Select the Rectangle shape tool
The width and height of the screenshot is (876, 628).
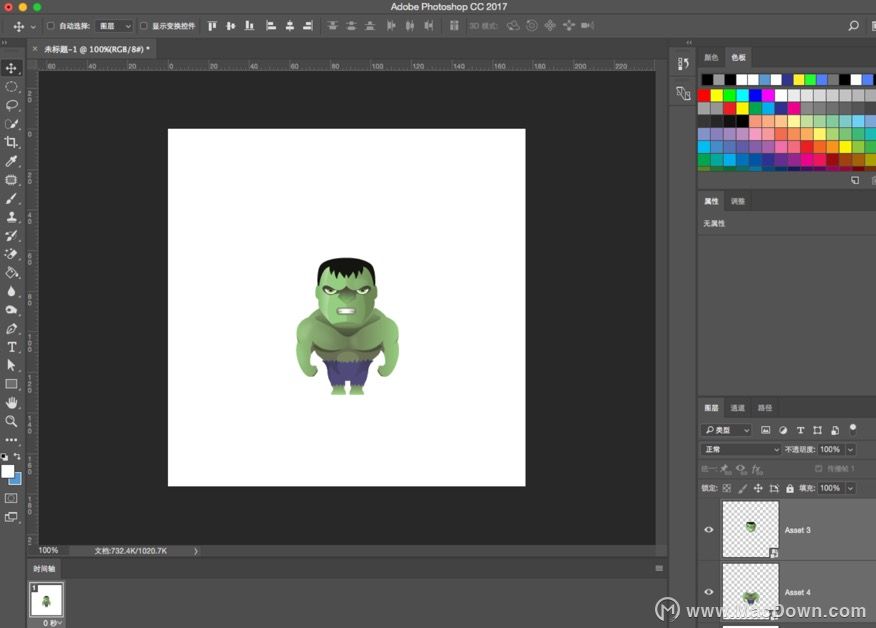coord(11,384)
